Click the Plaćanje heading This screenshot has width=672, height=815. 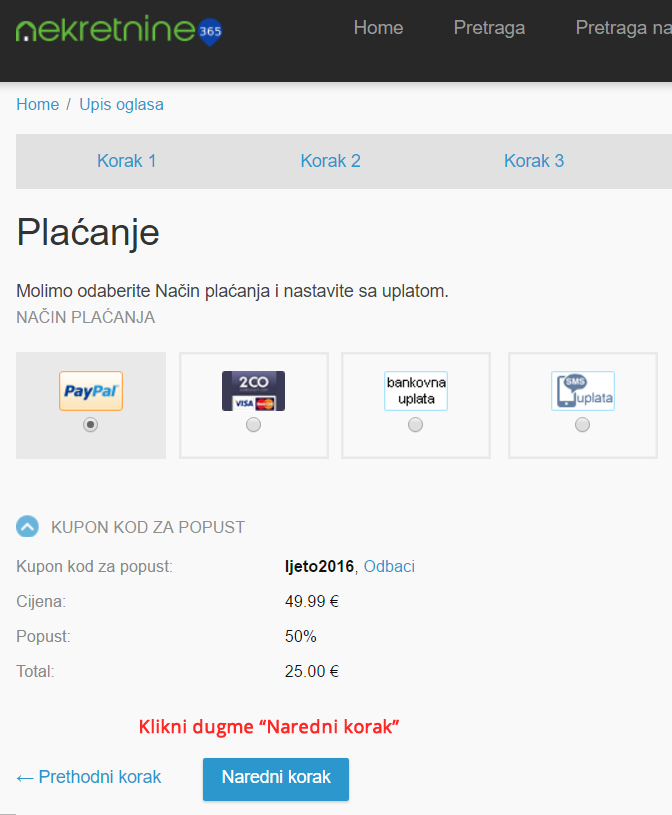88,232
